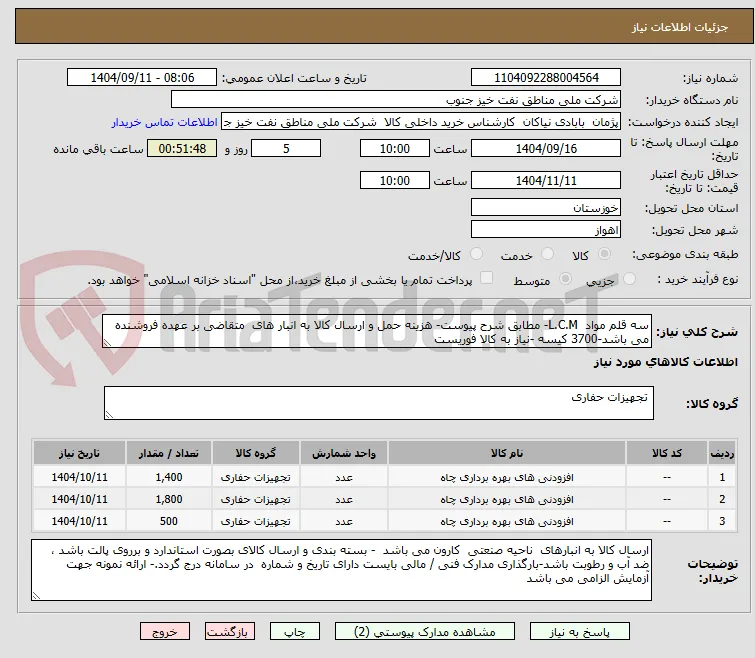
Task: Click the خوزستان province field
Action: click(546, 207)
